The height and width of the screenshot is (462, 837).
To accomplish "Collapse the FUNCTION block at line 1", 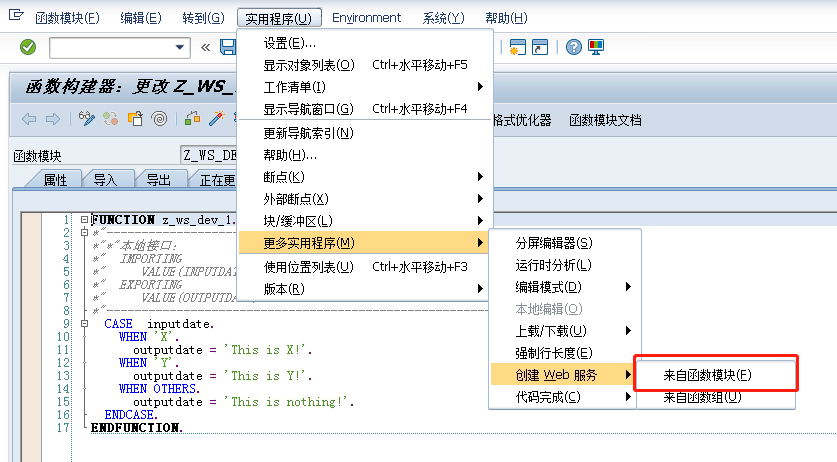I will click(x=84, y=219).
